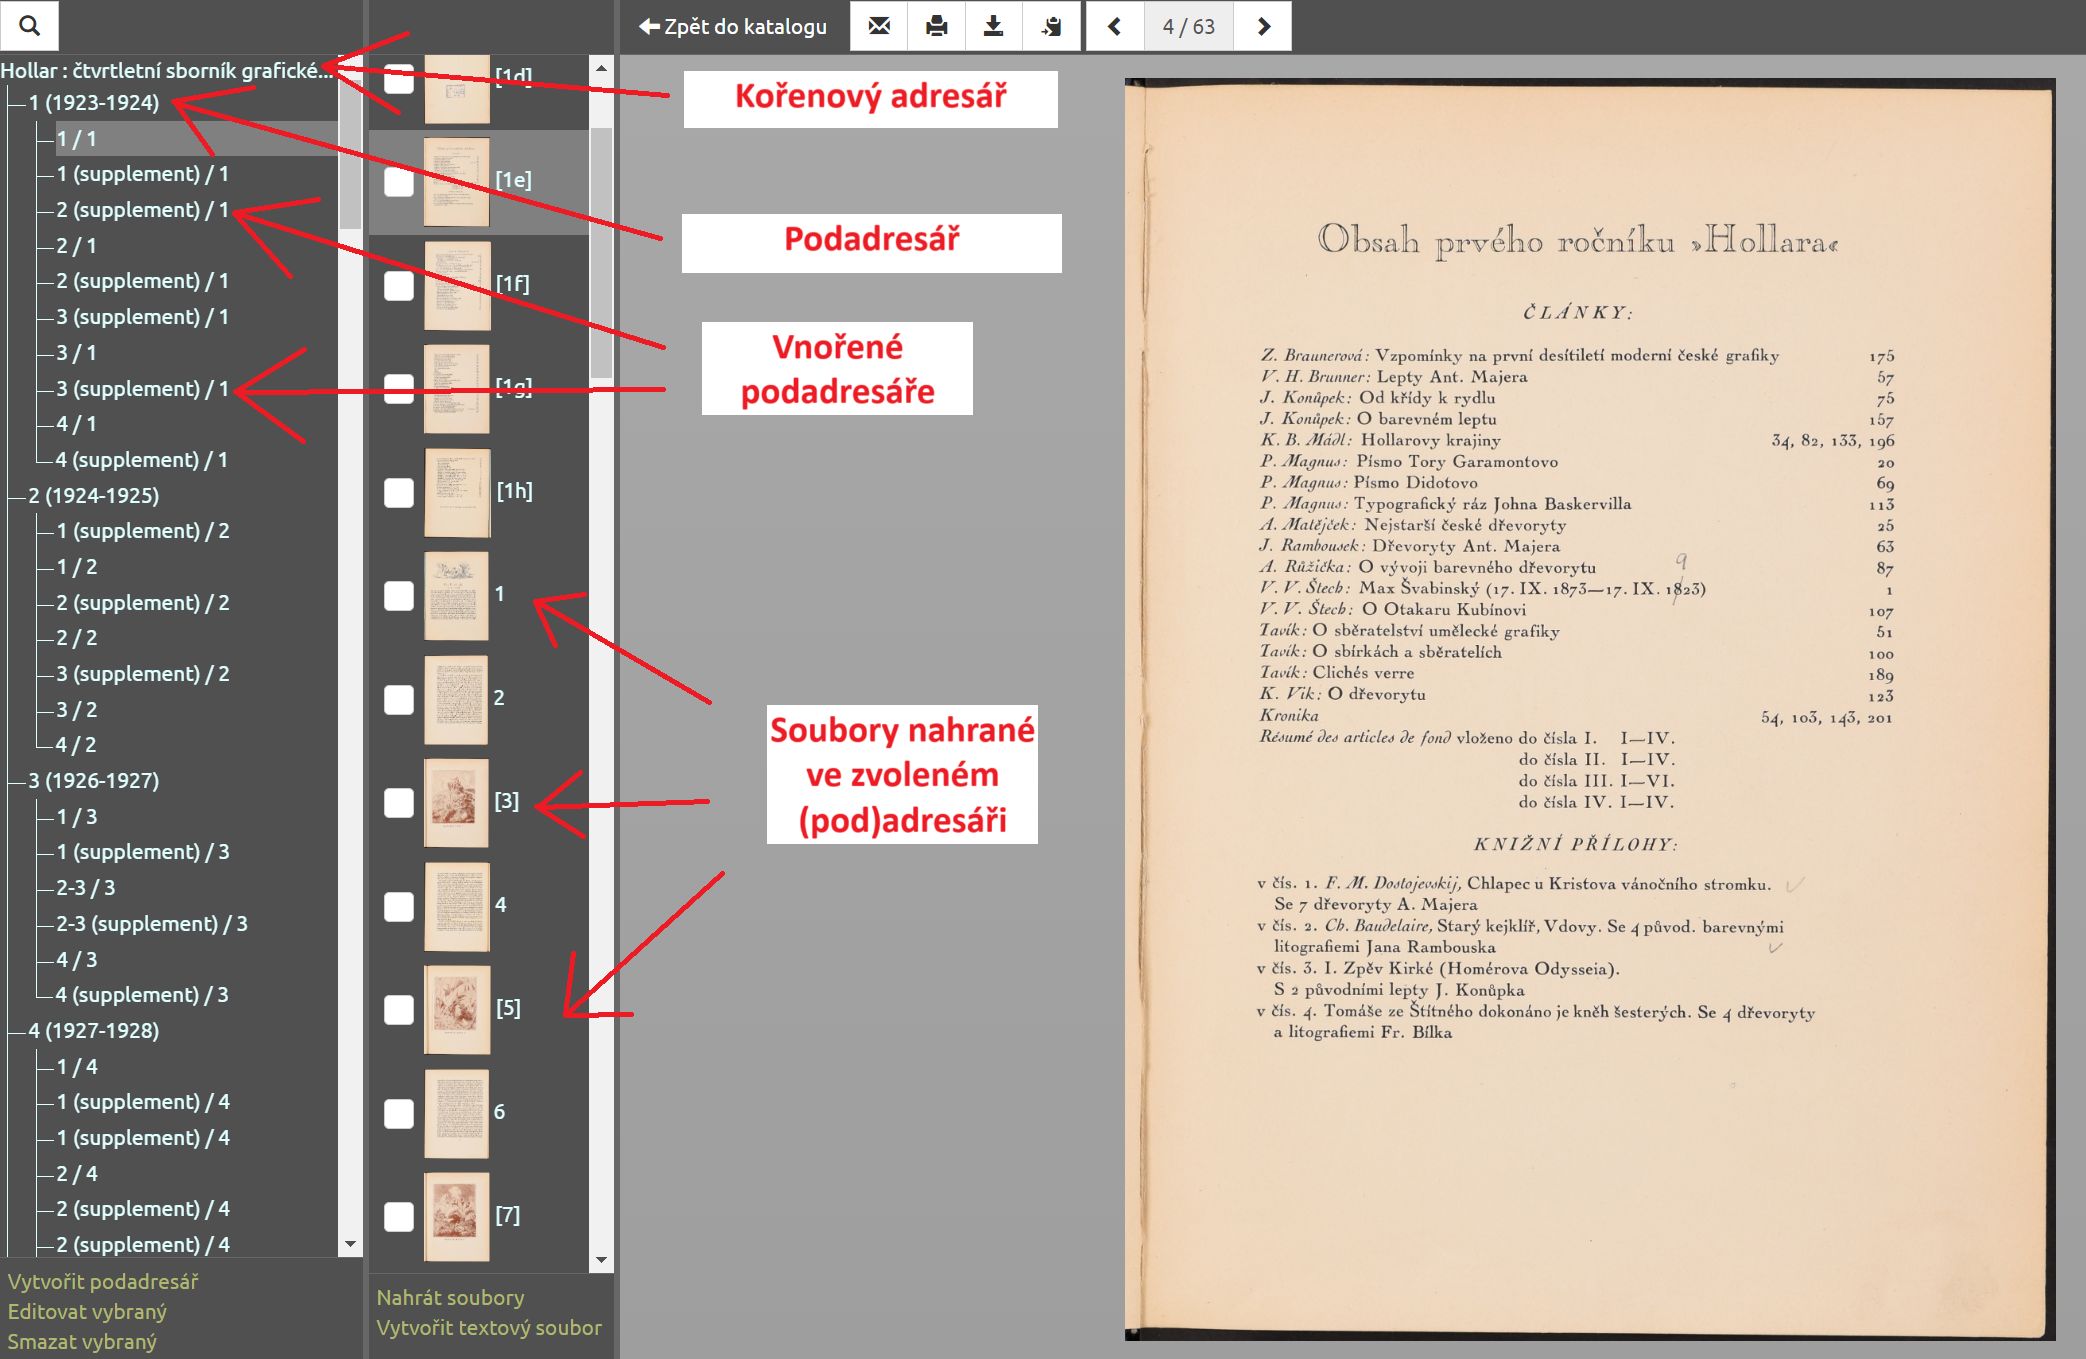
Task: Click Vytvořit podadresář link
Action: 103,1282
